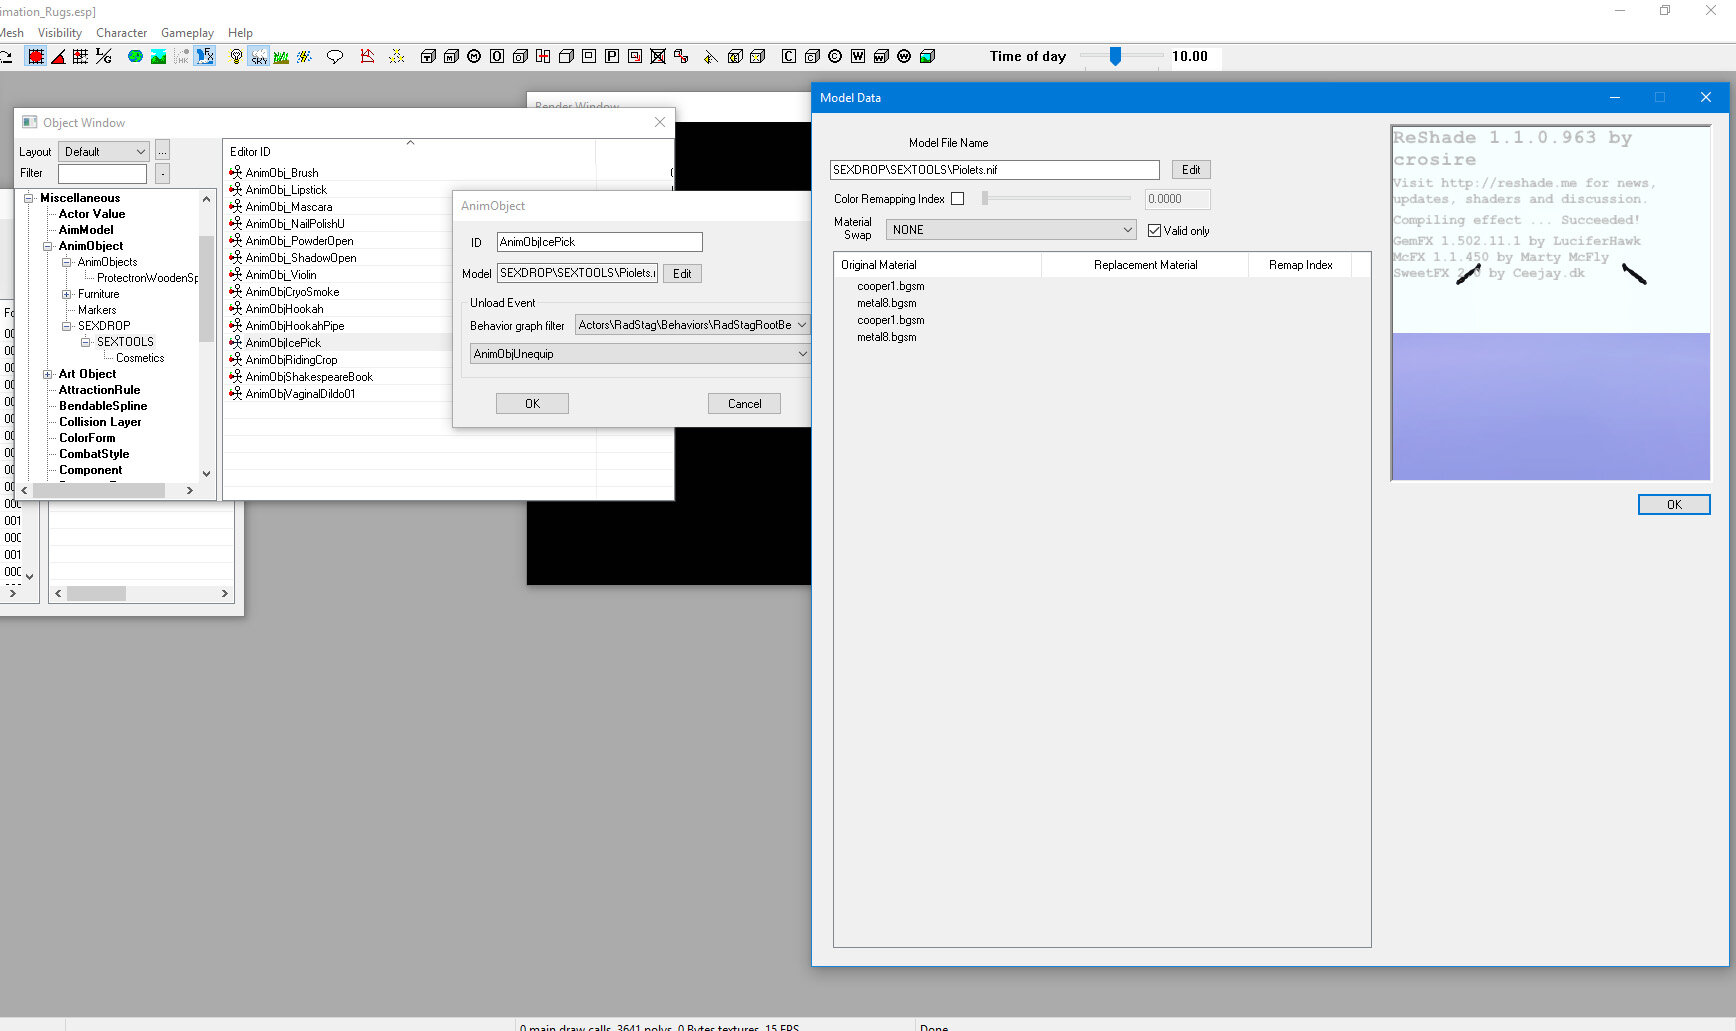Toggle the Sky toolbar icon

click(x=259, y=57)
